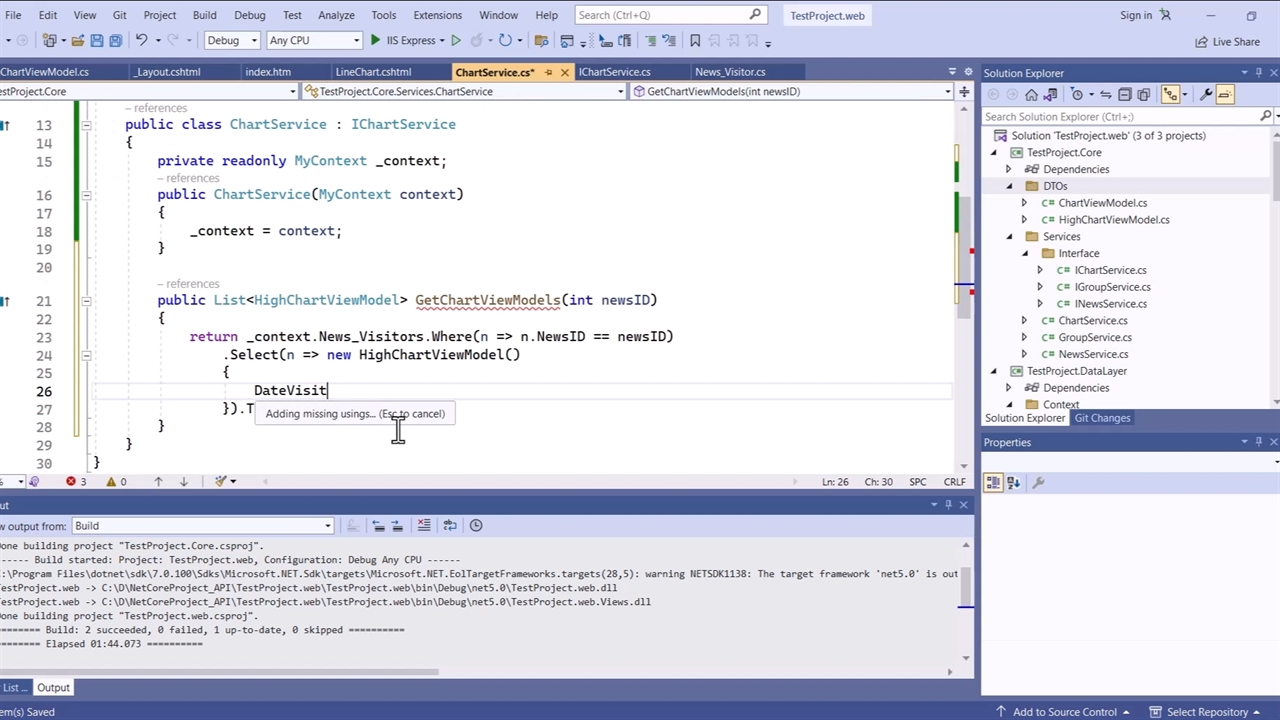Open the 'Show output from' Build dropdown
This screenshot has width=1280, height=720.
tap(201, 525)
